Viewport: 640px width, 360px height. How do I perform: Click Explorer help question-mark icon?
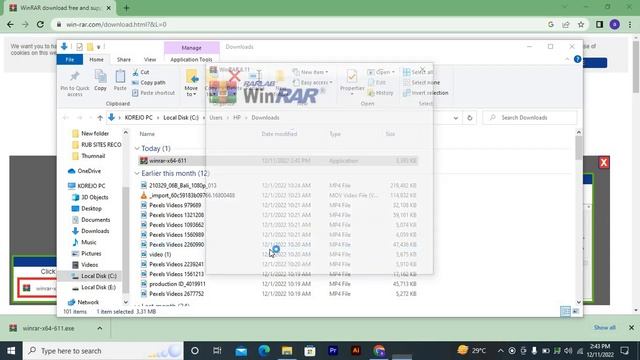click(x=577, y=59)
